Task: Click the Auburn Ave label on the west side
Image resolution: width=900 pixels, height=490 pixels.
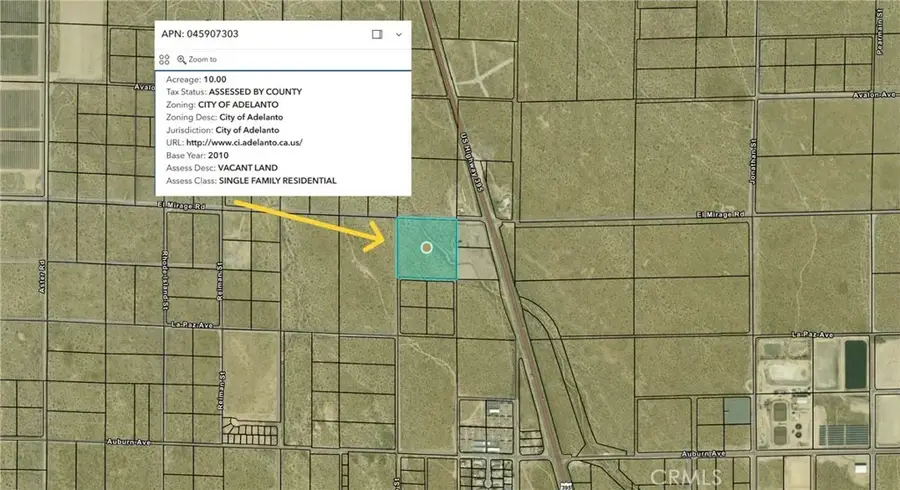Action: tap(129, 442)
